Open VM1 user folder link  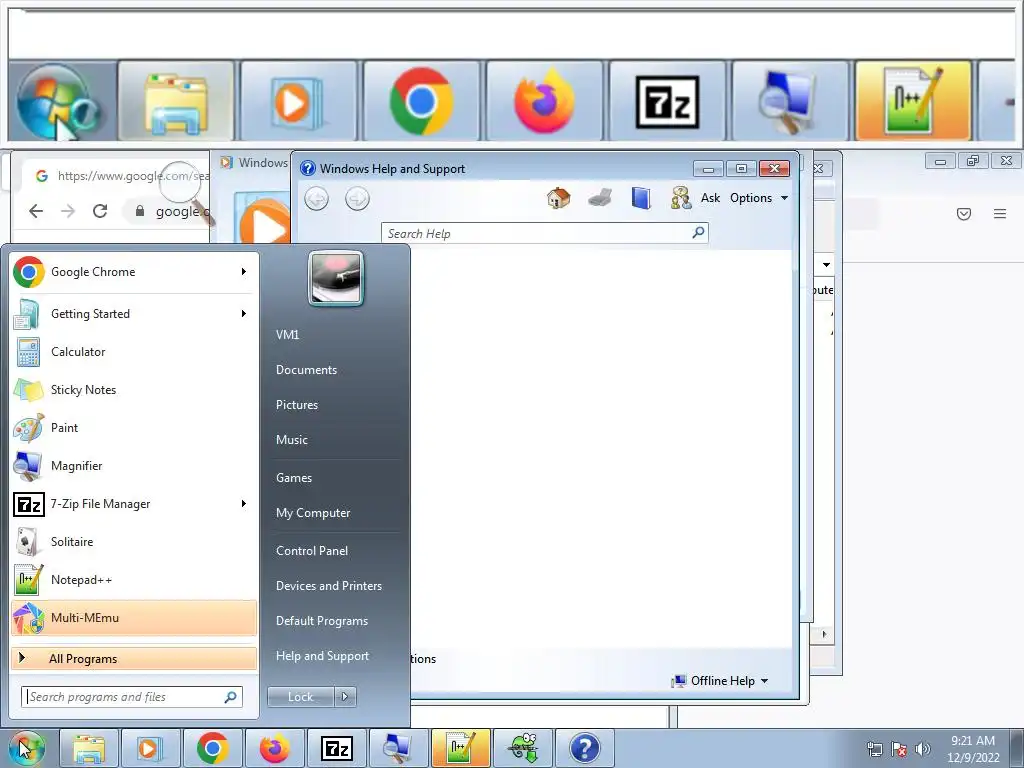(287, 334)
